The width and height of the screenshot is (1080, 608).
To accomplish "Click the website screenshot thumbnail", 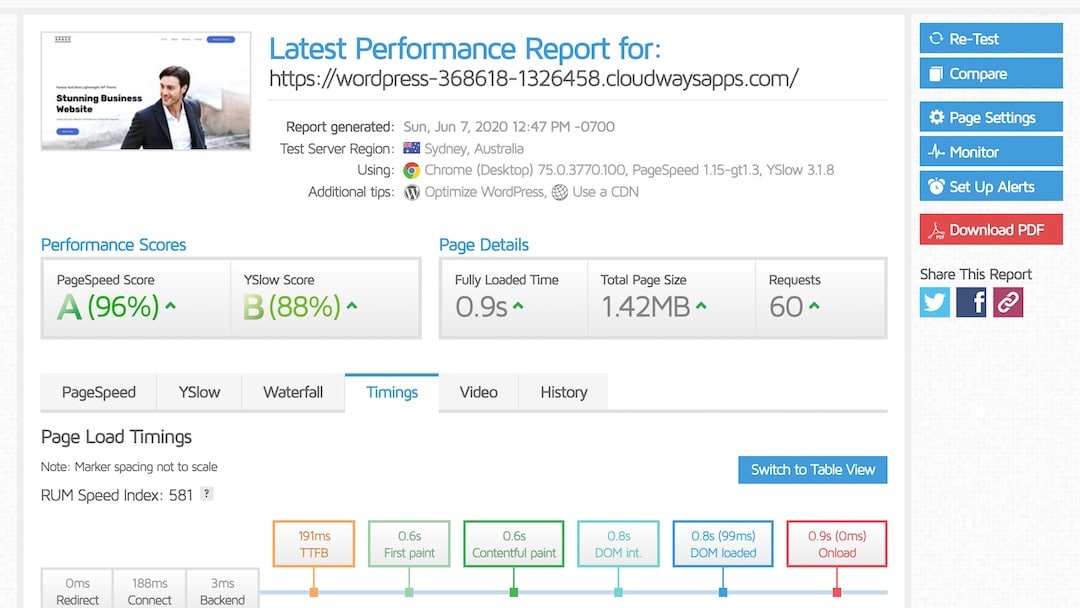I will click(x=146, y=91).
